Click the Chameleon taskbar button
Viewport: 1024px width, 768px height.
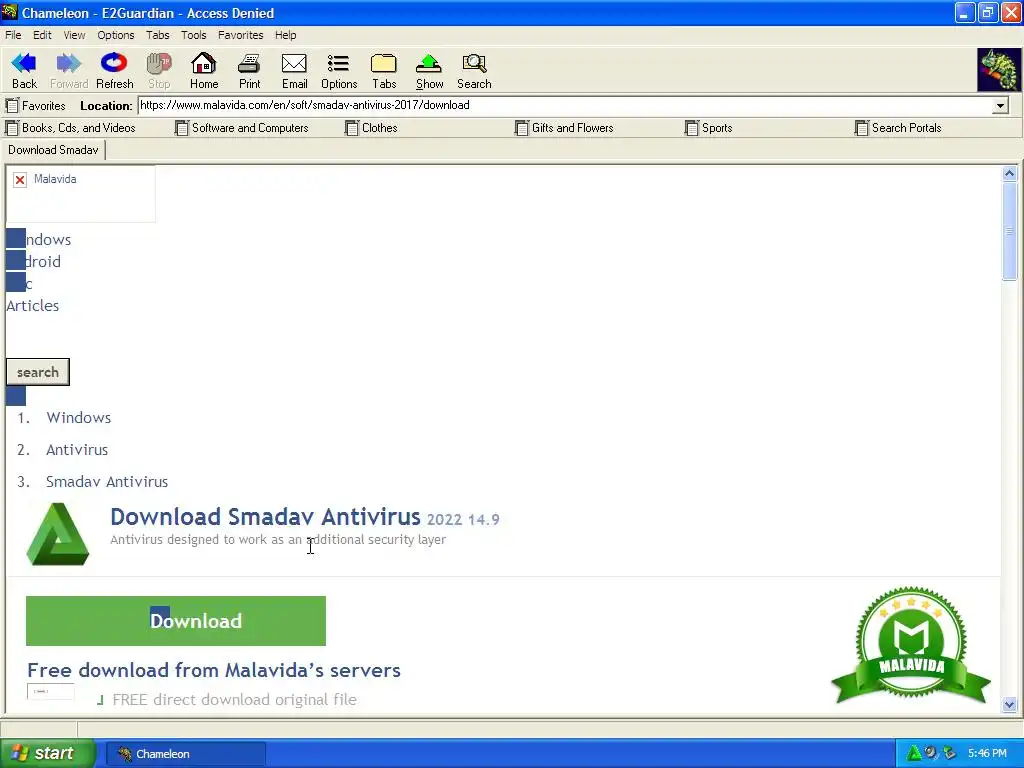(185, 754)
